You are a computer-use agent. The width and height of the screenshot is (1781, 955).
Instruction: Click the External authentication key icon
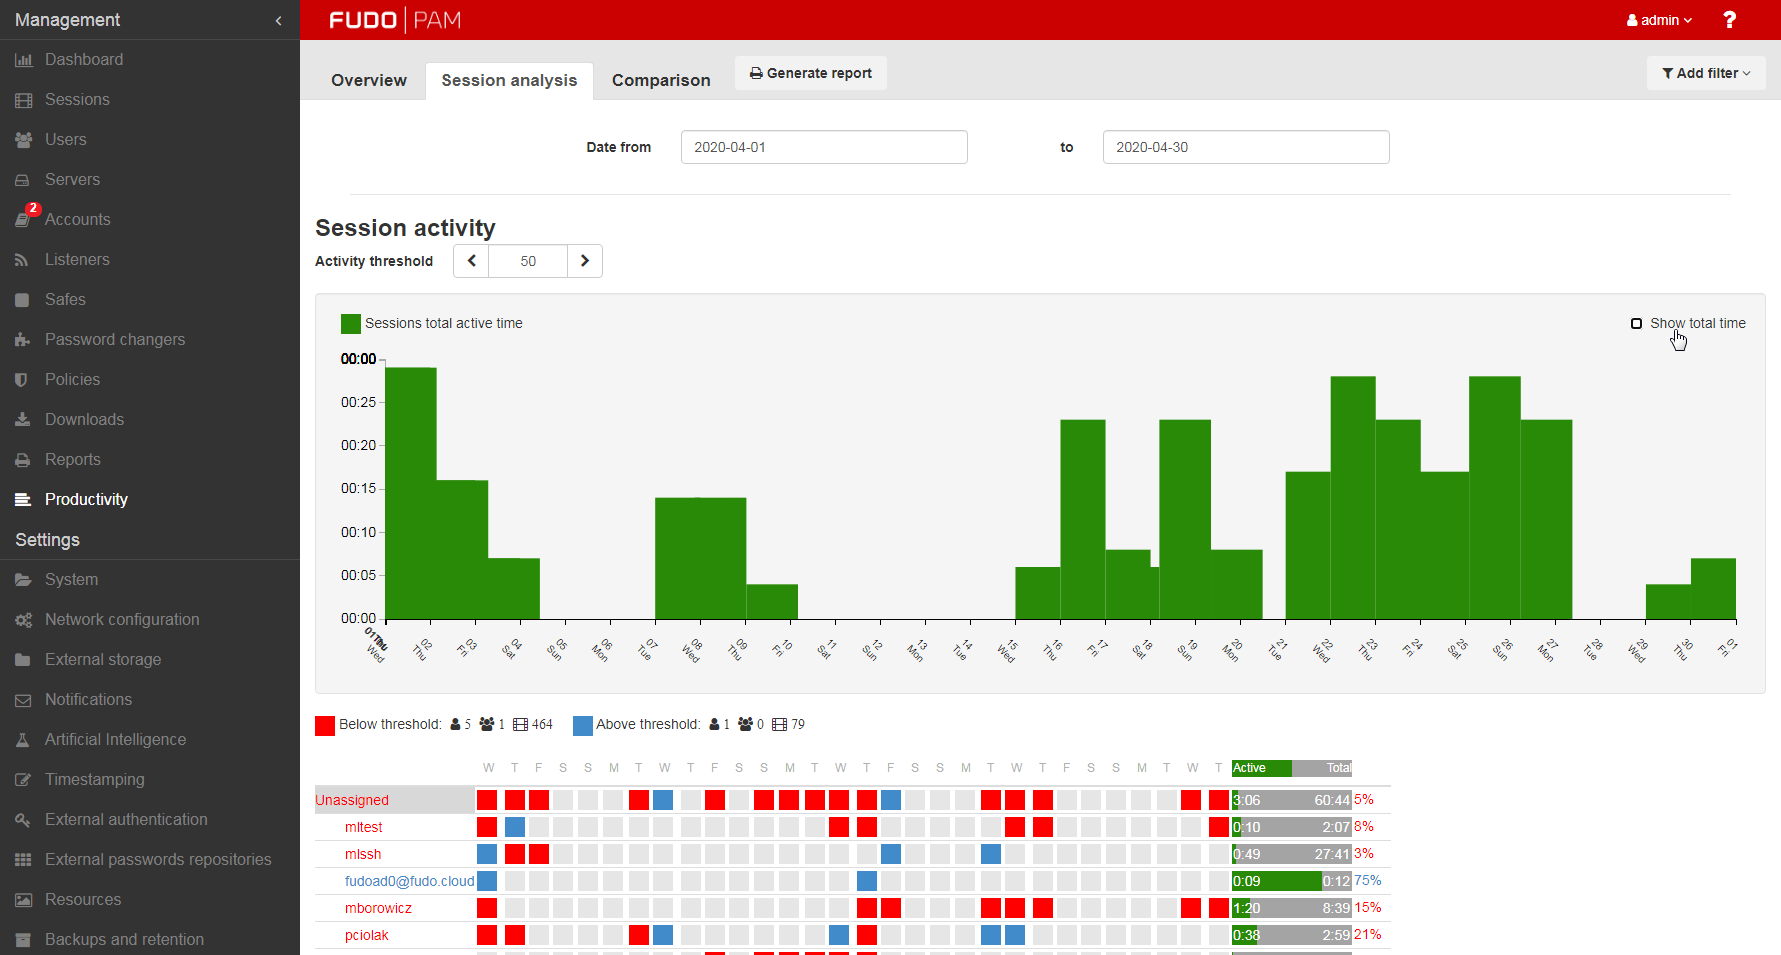pos(23,820)
